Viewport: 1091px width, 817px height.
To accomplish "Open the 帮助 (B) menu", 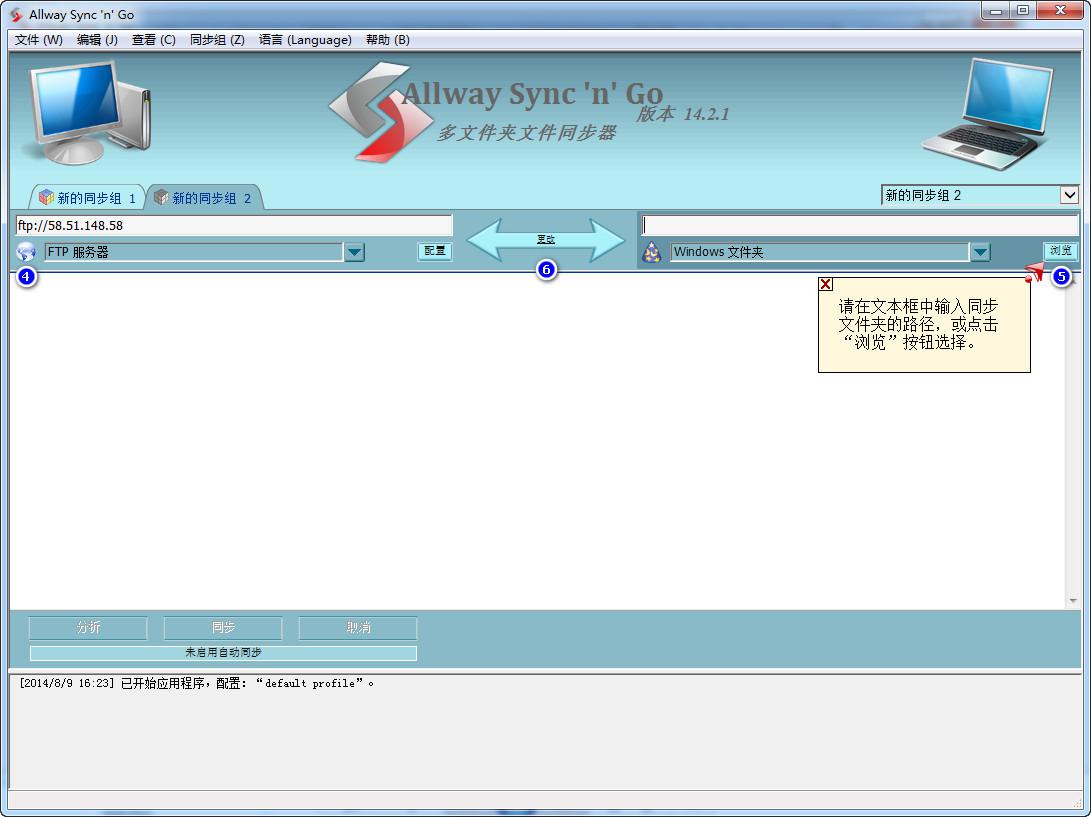I will point(388,40).
